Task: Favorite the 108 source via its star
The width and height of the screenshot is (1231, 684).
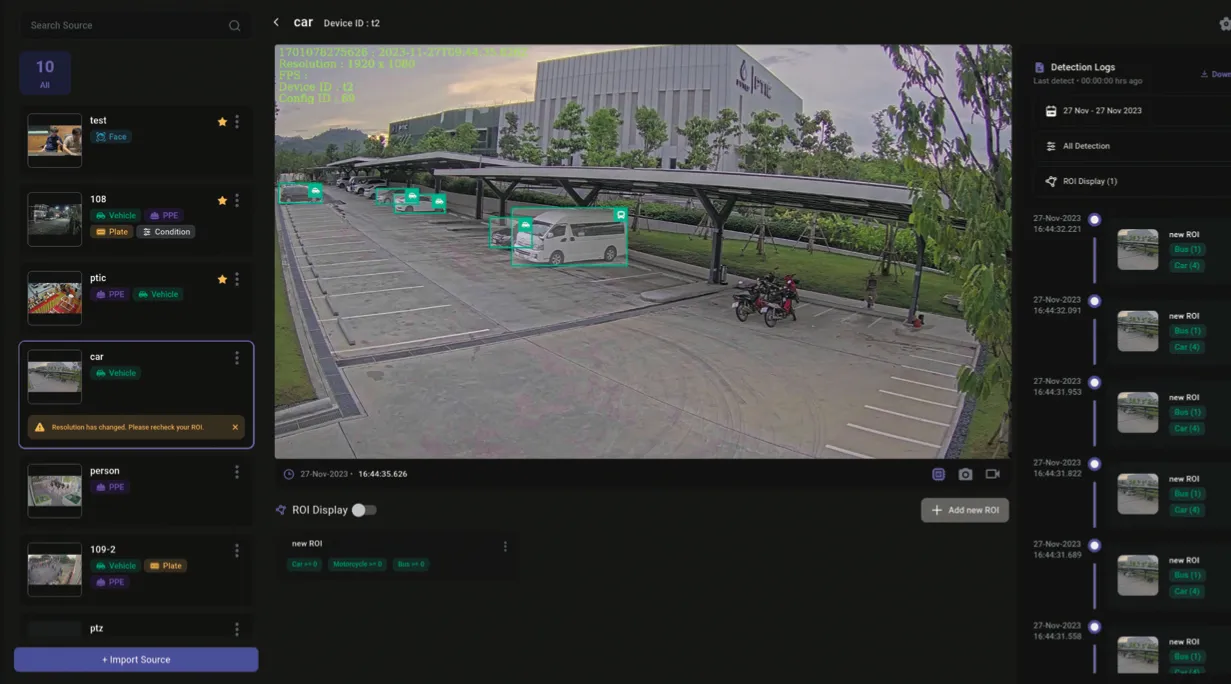Action: pos(222,199)
